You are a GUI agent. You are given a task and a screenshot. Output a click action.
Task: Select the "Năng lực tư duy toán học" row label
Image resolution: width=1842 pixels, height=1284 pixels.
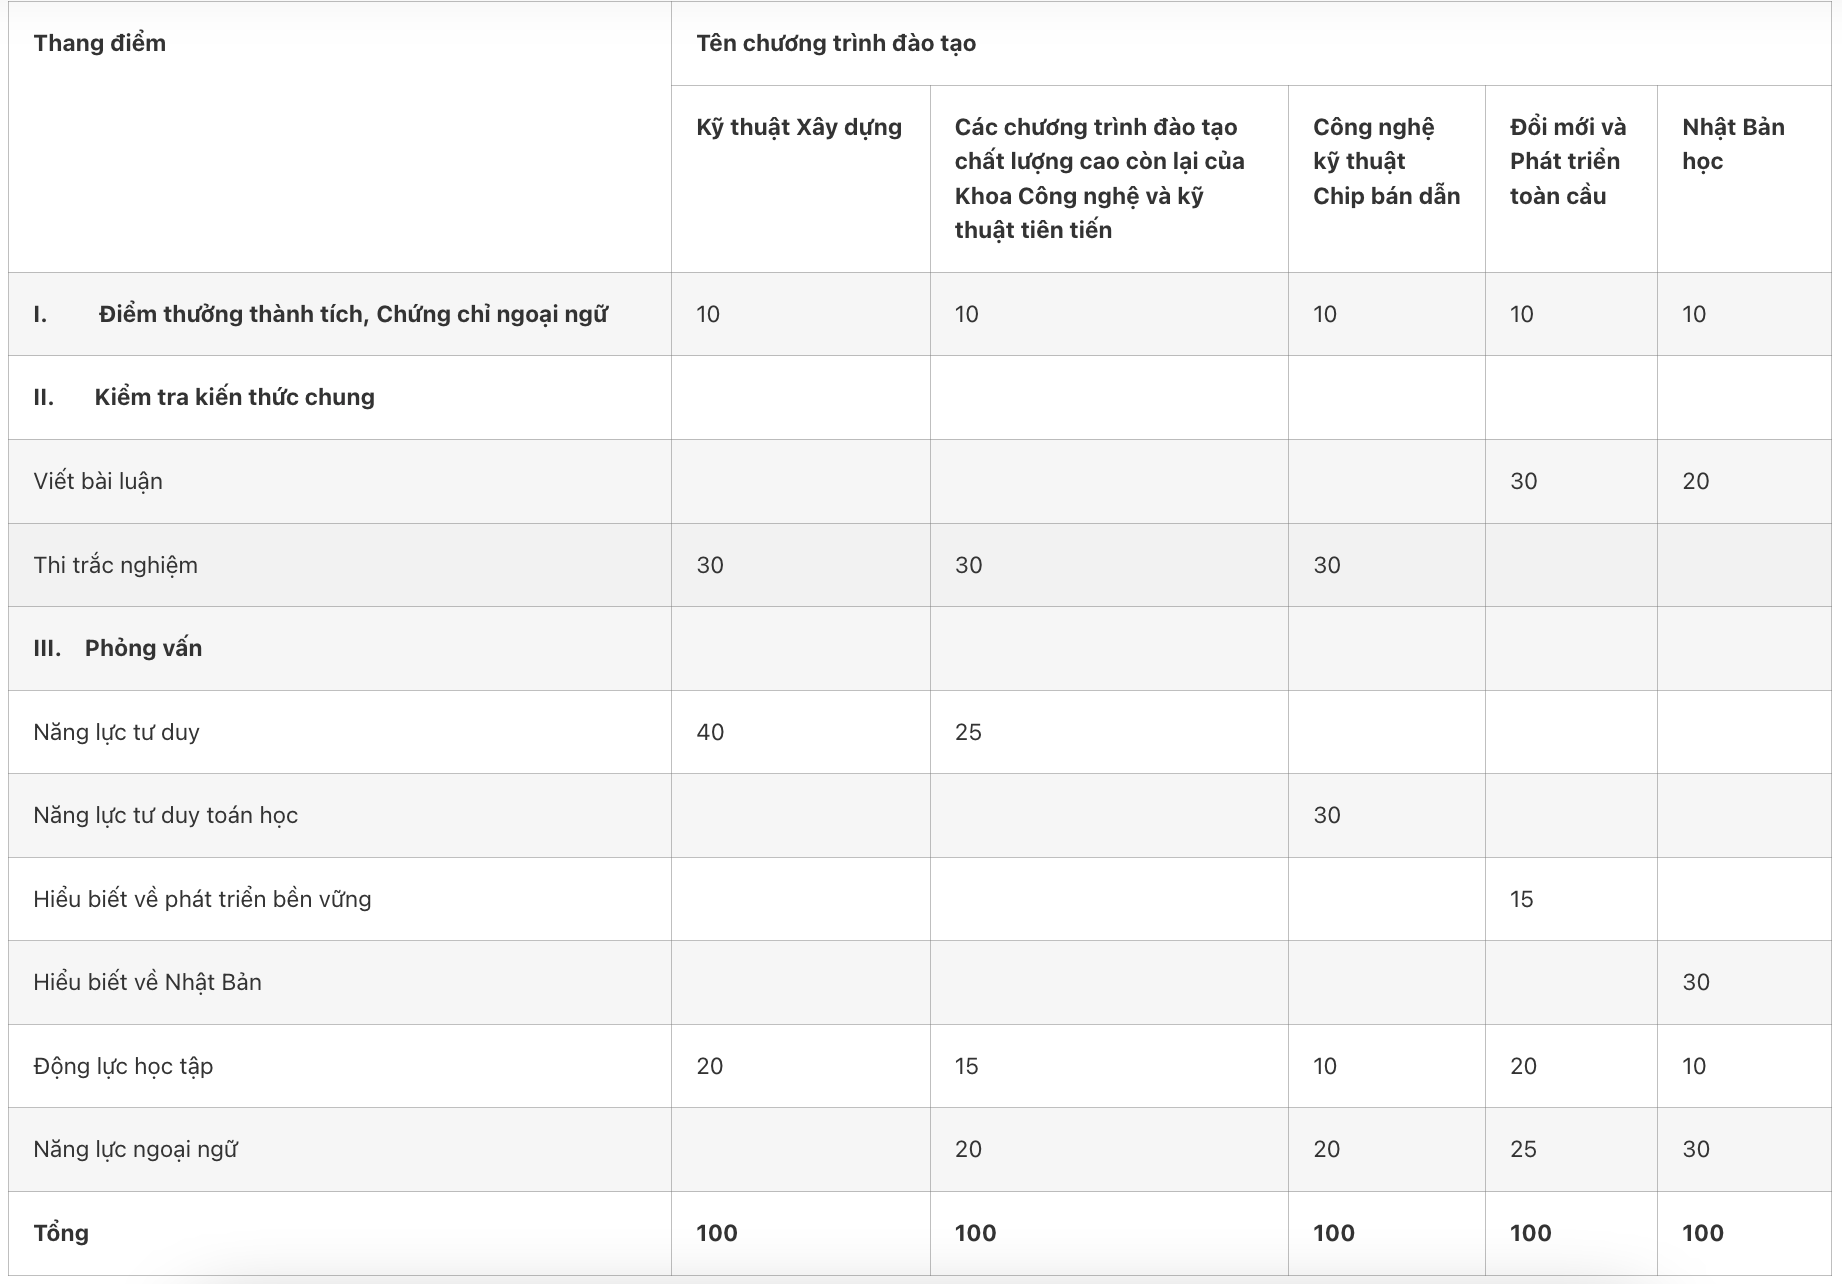point(165,815)
